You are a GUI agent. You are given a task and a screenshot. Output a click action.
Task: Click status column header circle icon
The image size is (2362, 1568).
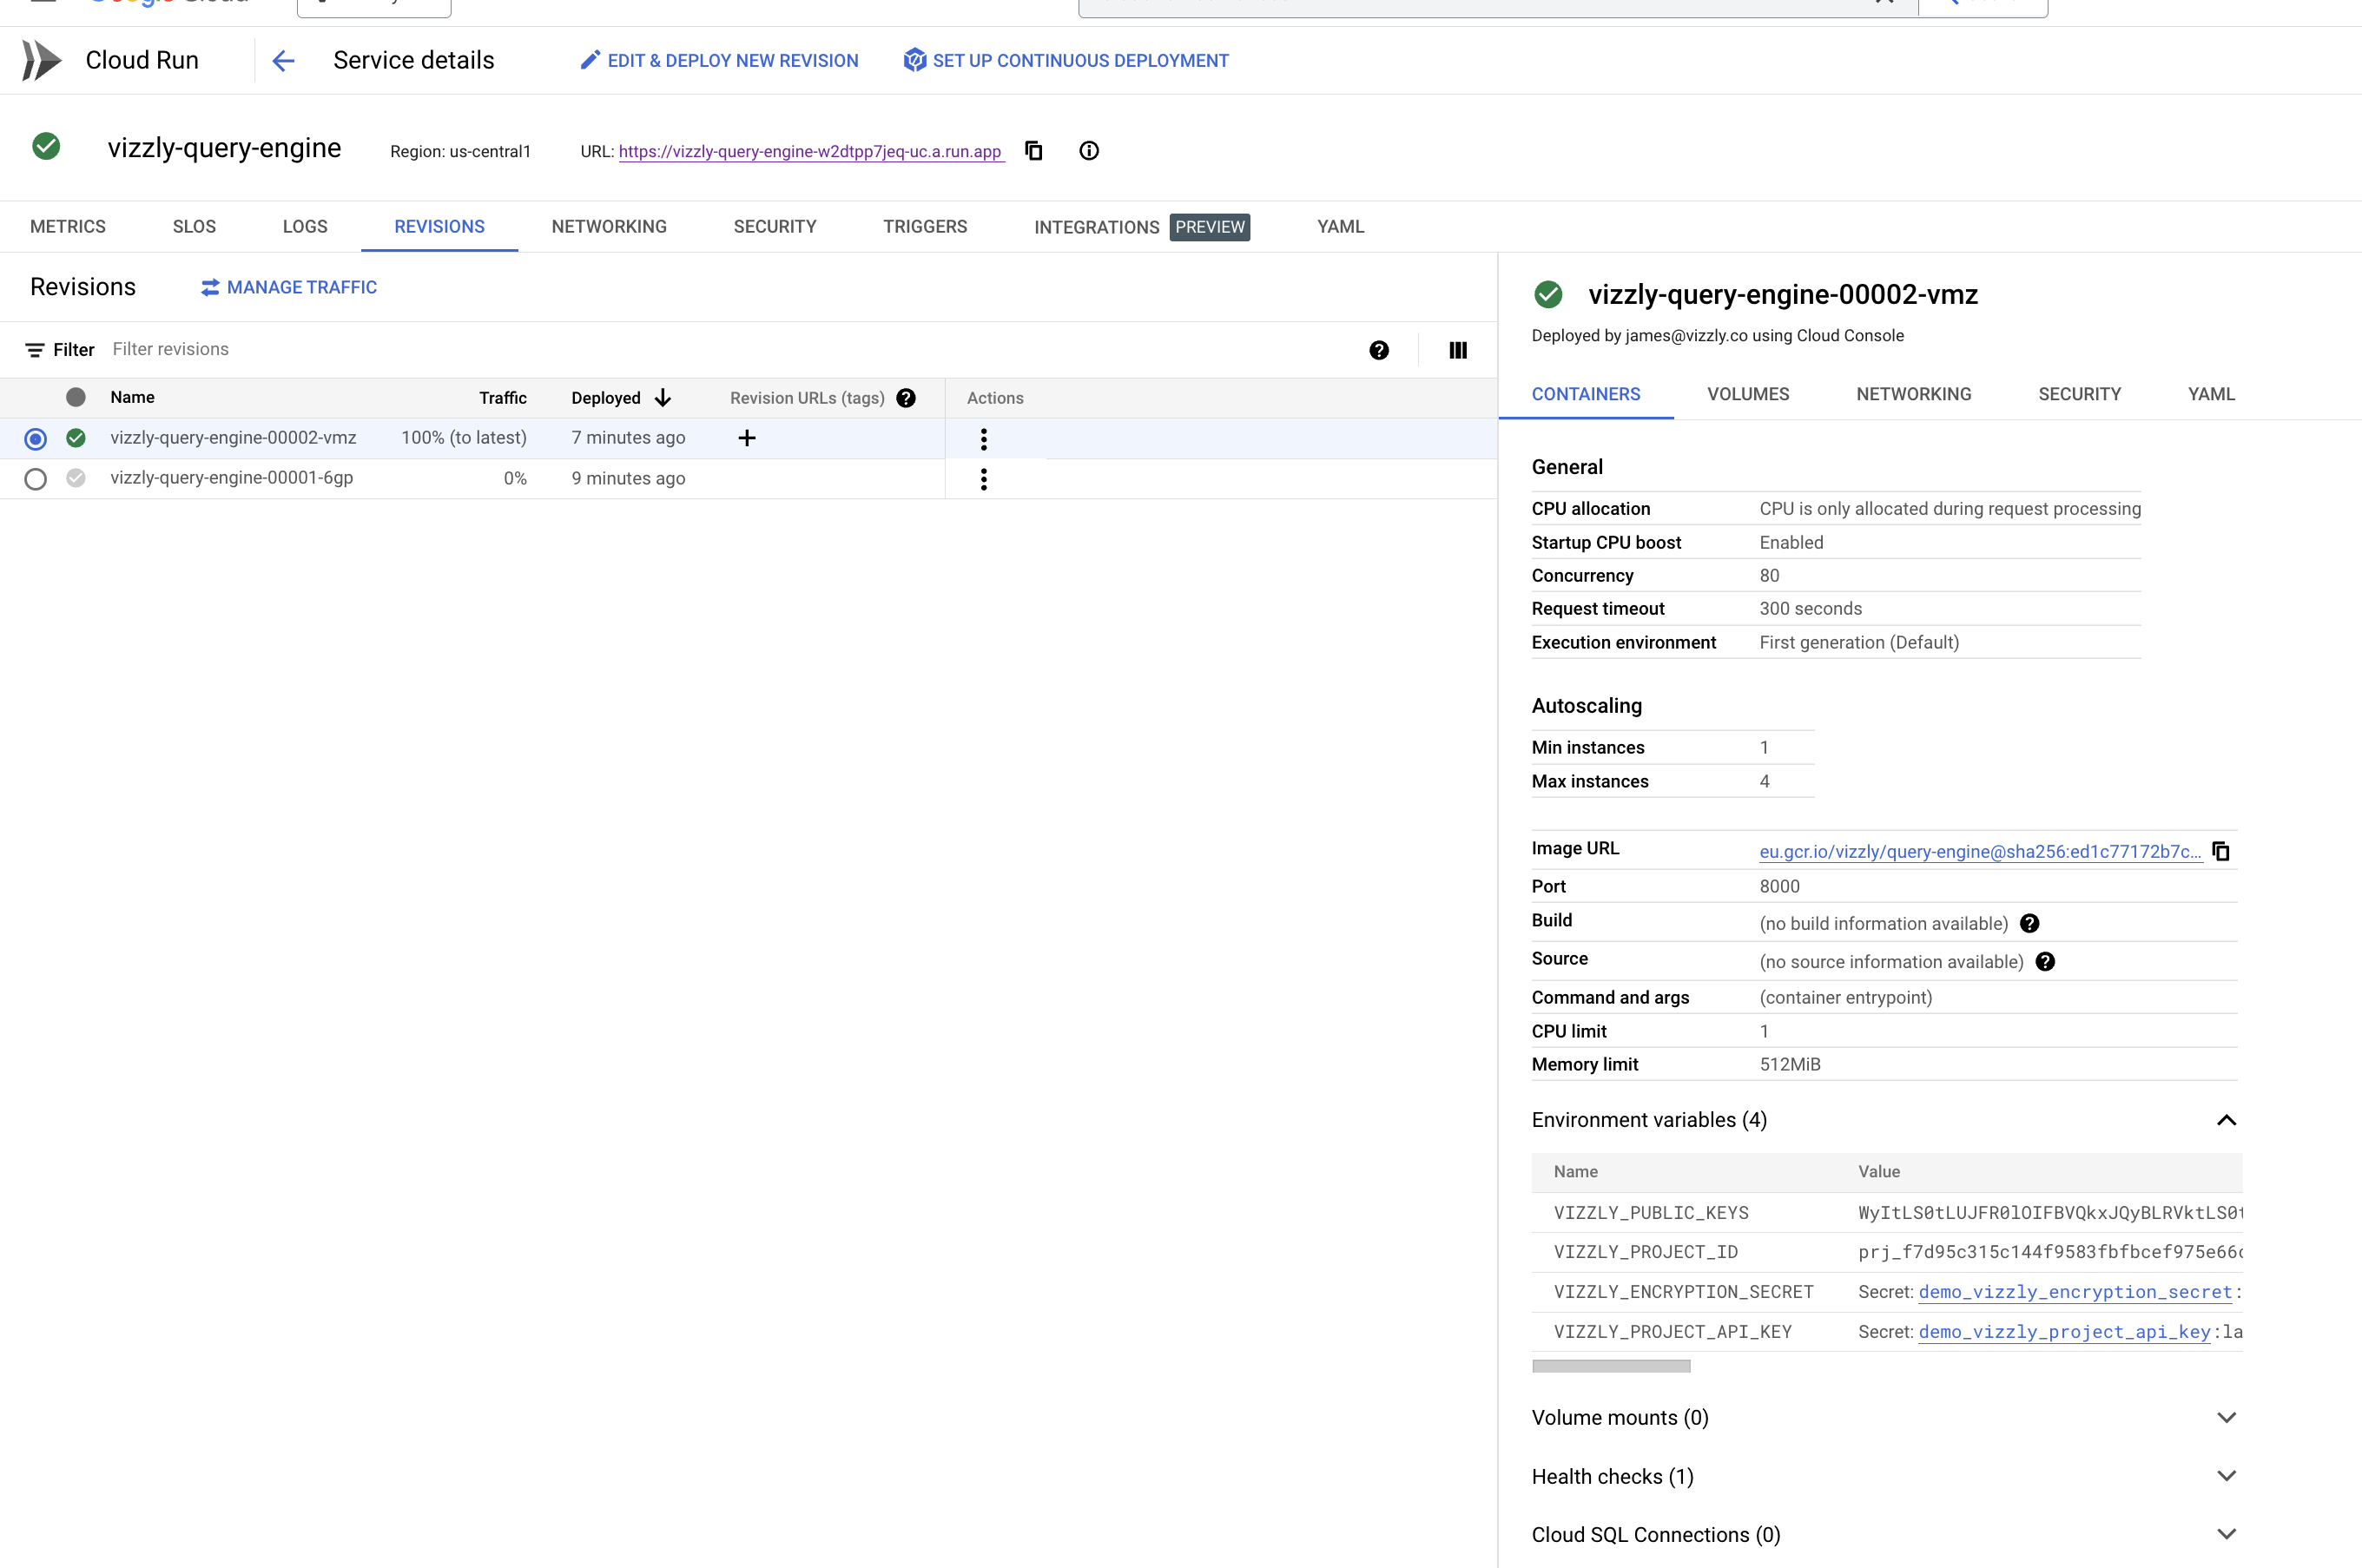[76, 397]
